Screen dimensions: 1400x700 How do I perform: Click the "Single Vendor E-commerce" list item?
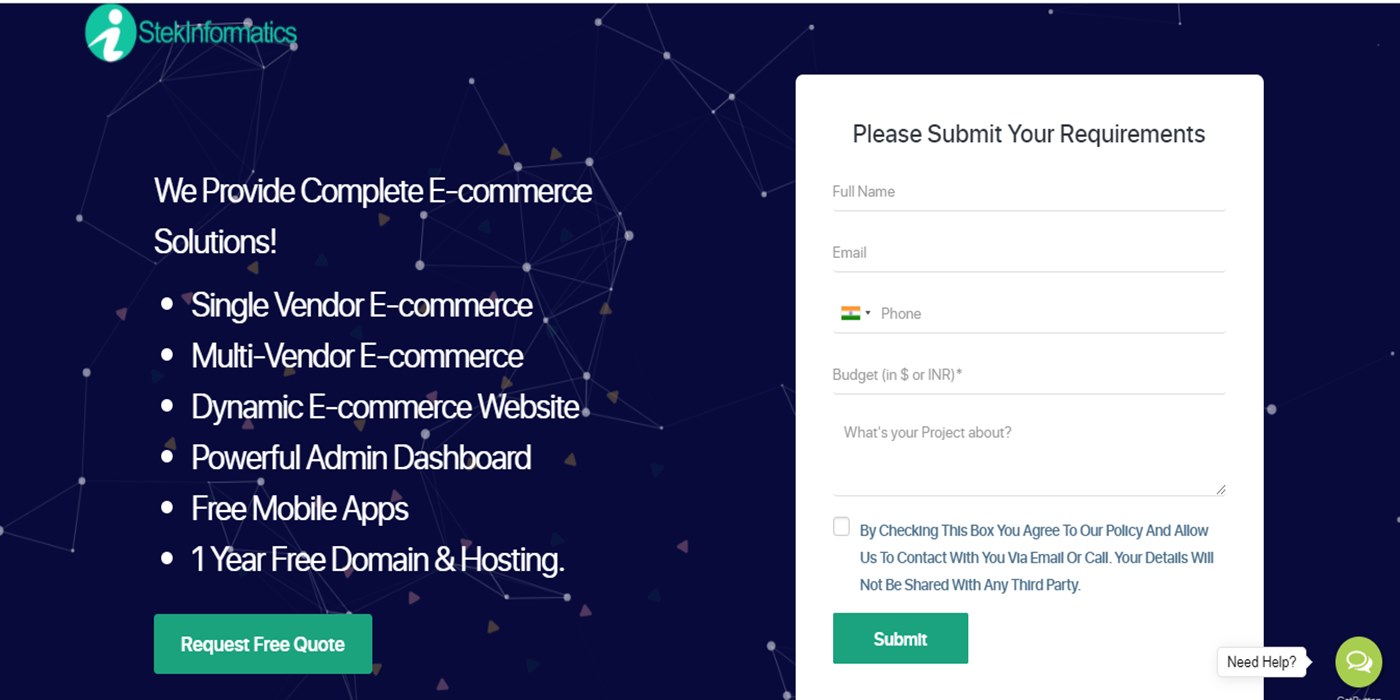pyautogui.click(x=361, y=305)
